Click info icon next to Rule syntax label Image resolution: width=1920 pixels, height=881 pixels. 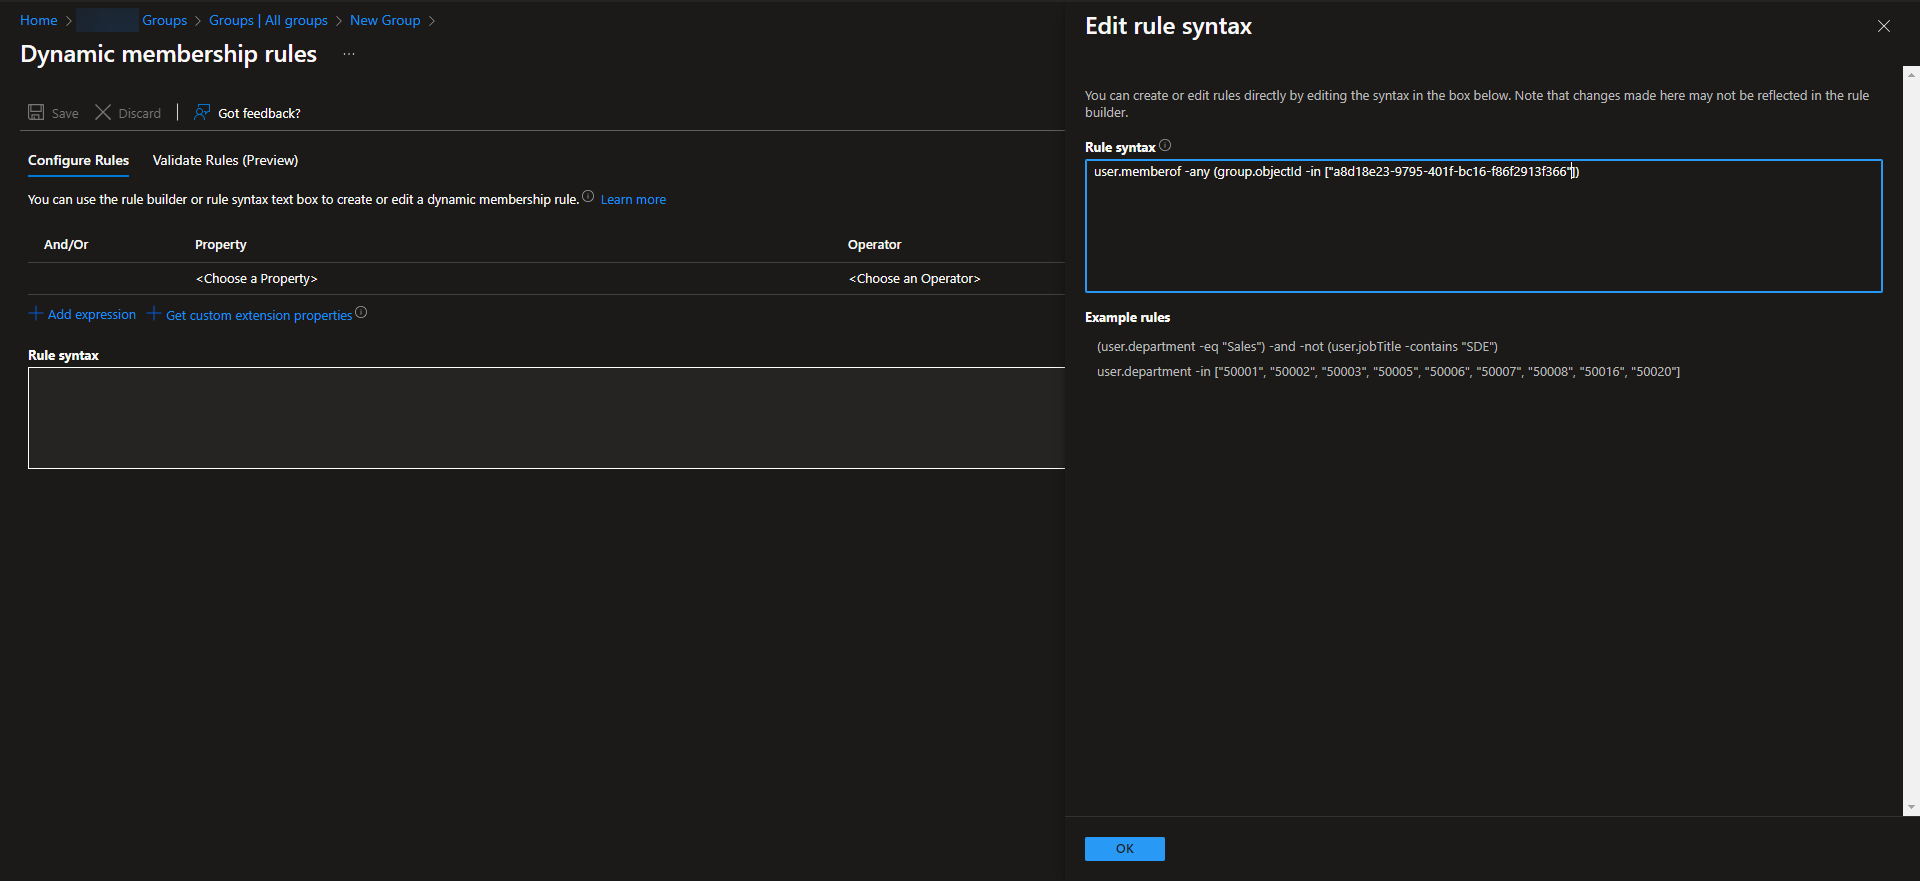1165,146
